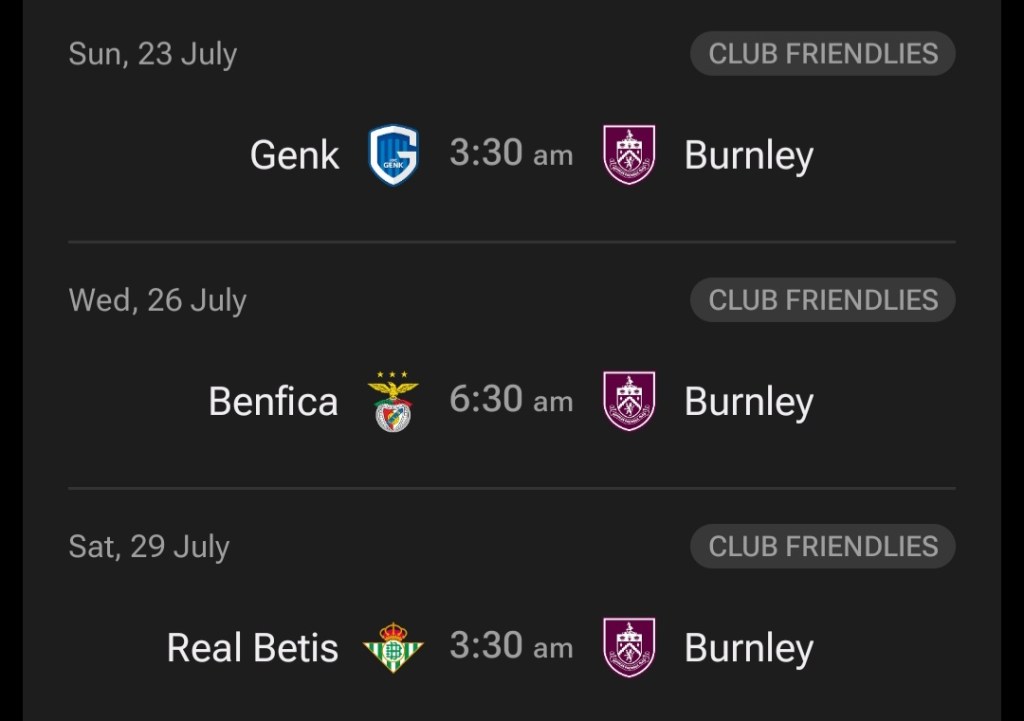
Task: Open 3:30 am kickoff of Real Betis match
Action: coord(511,646)
